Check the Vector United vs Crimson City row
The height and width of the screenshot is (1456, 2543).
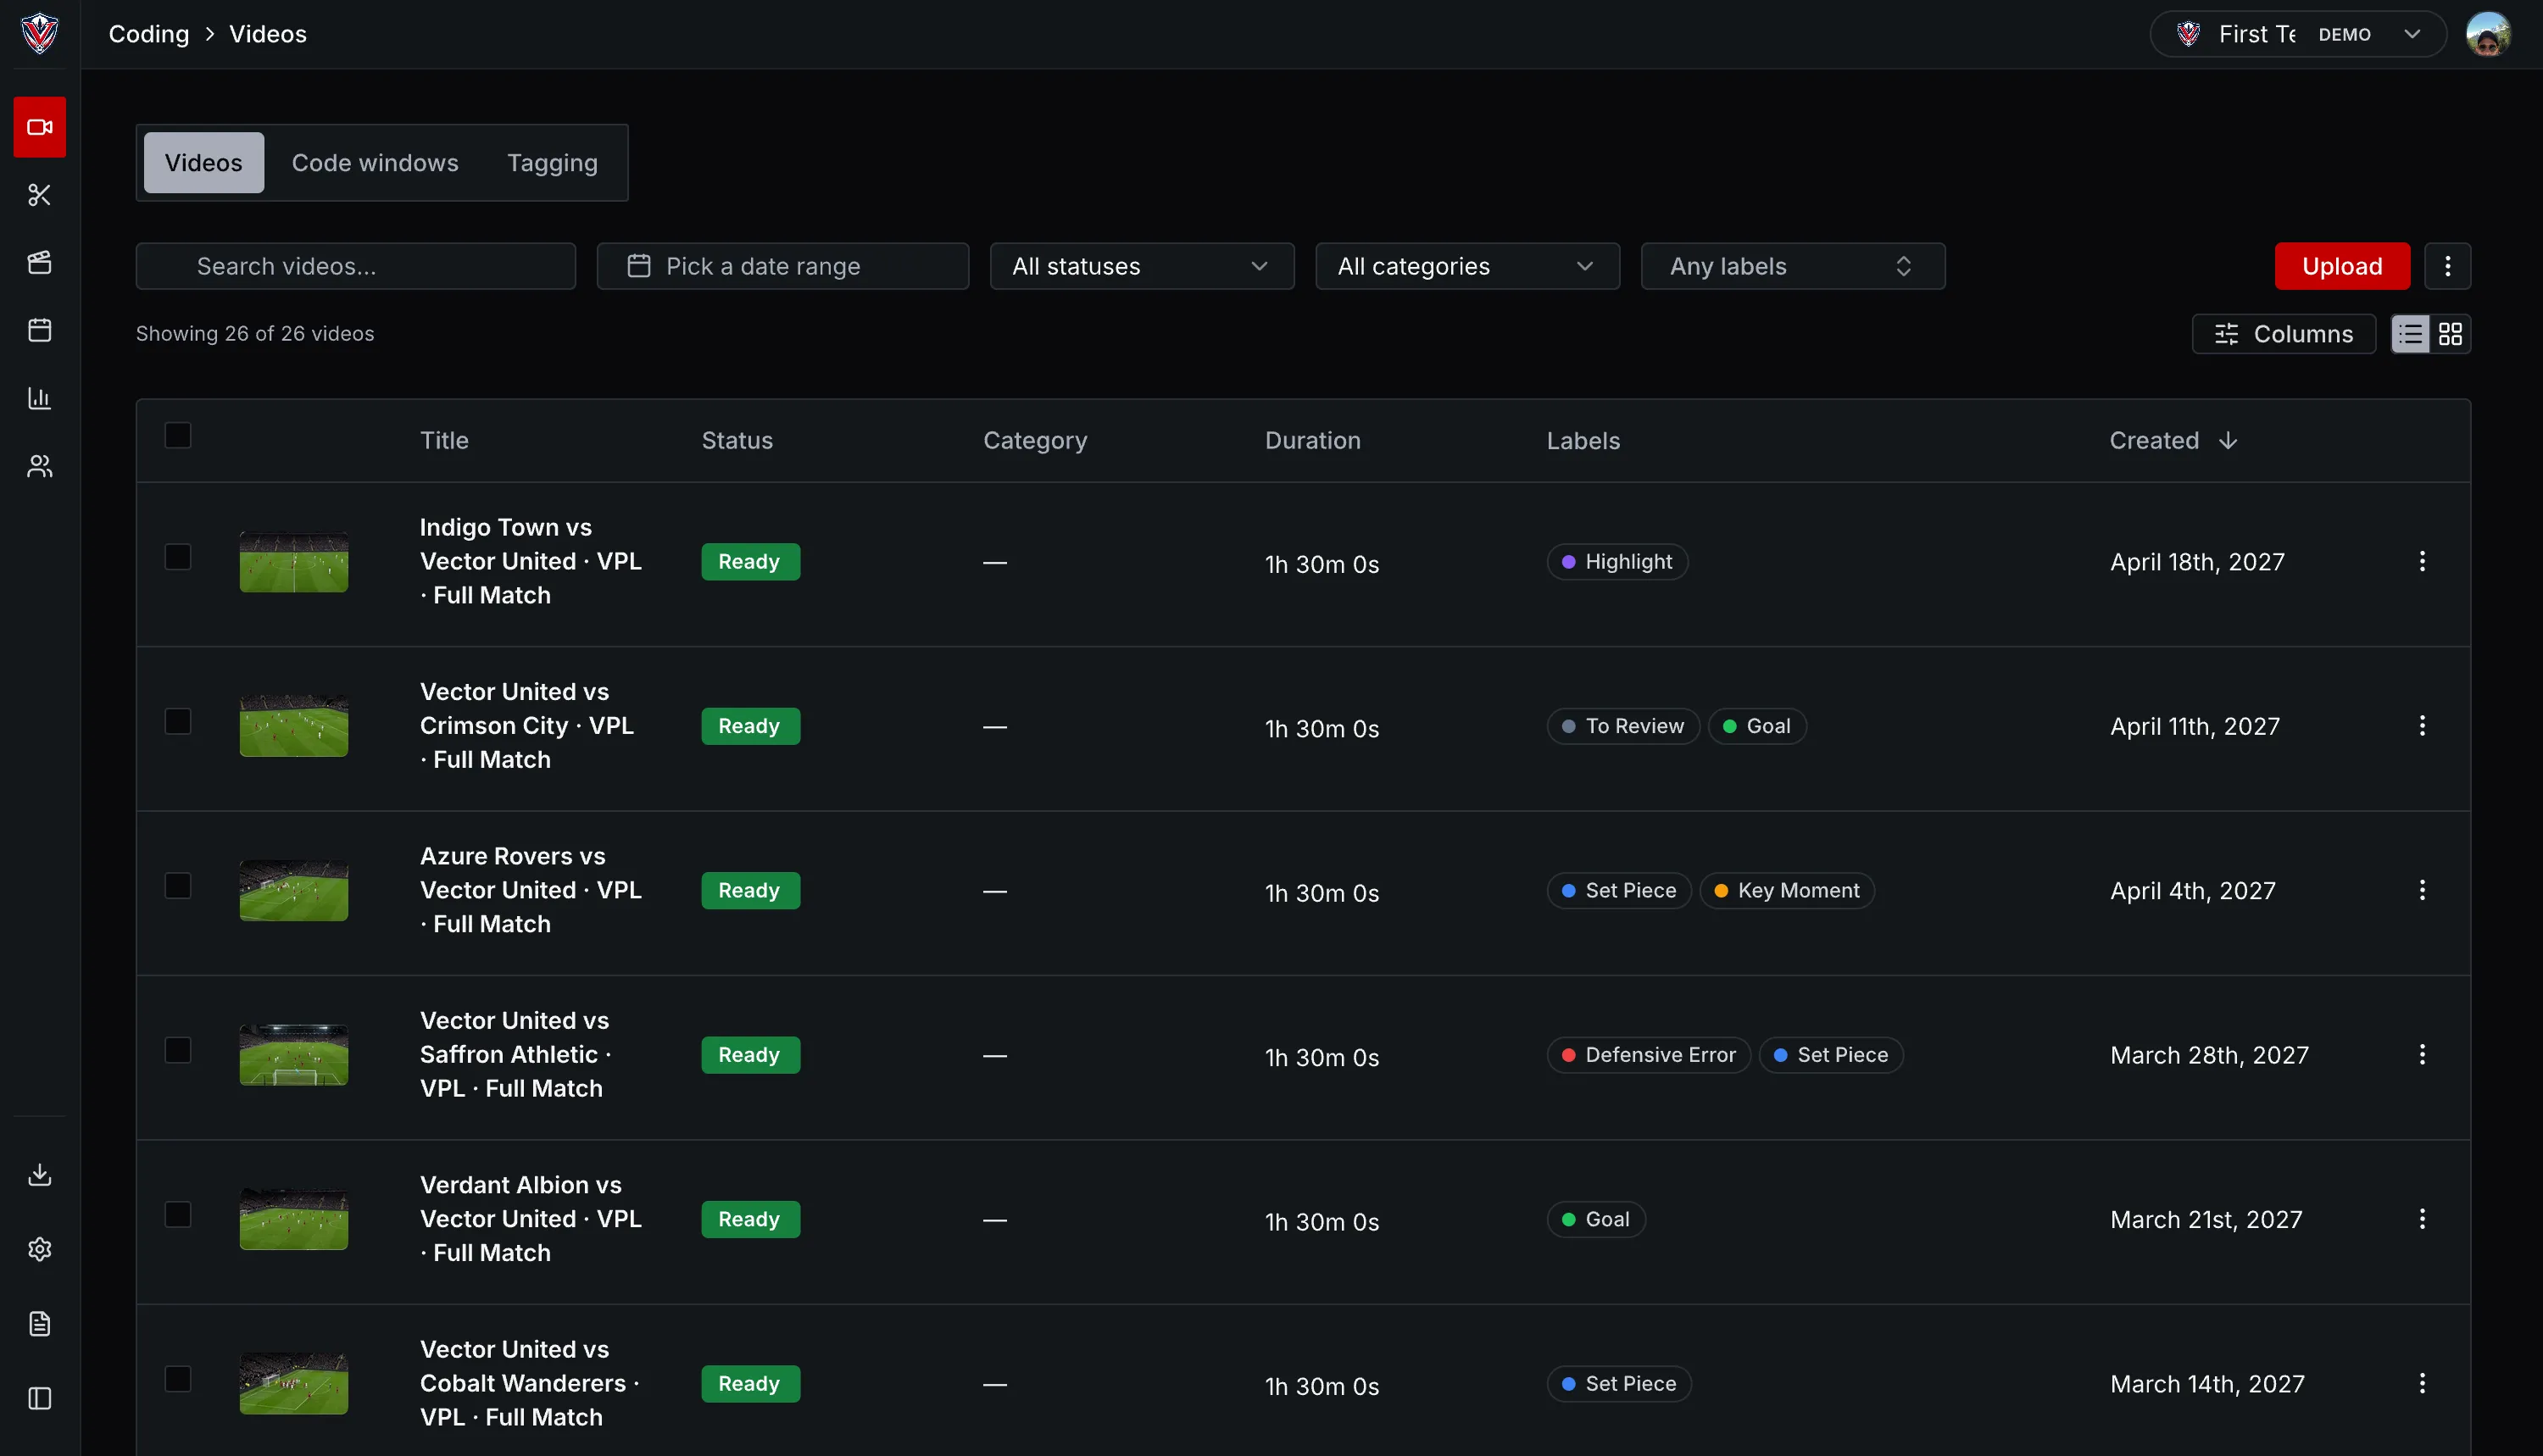(178, 721)
